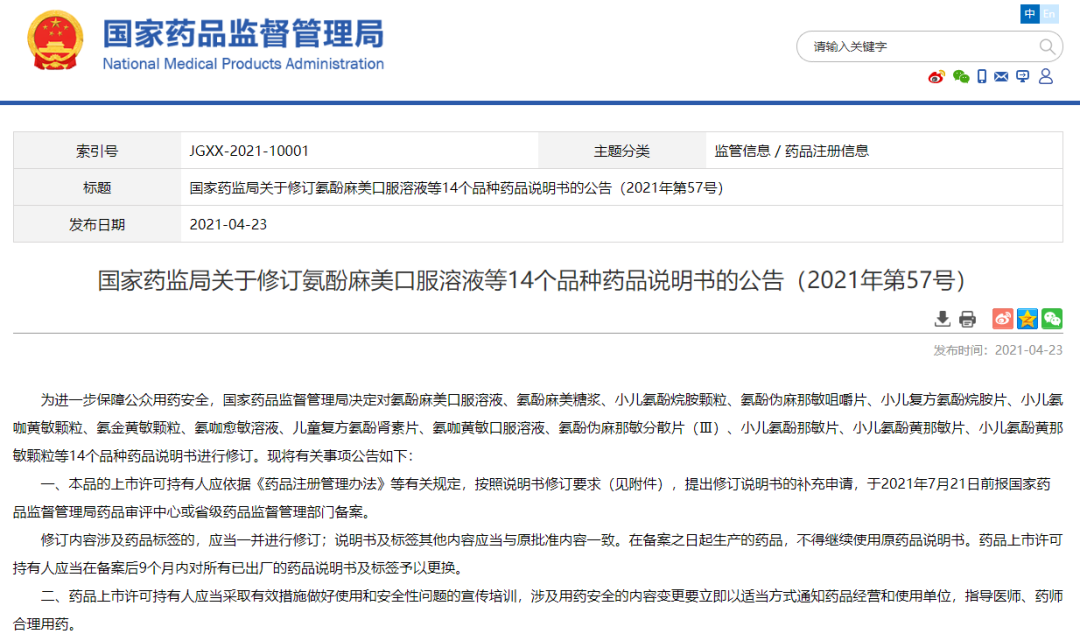Share to QZone via yellow star icon
Image resolution: width=1080 pixels, height=641 pixels.
click(x=1027, y=318)
